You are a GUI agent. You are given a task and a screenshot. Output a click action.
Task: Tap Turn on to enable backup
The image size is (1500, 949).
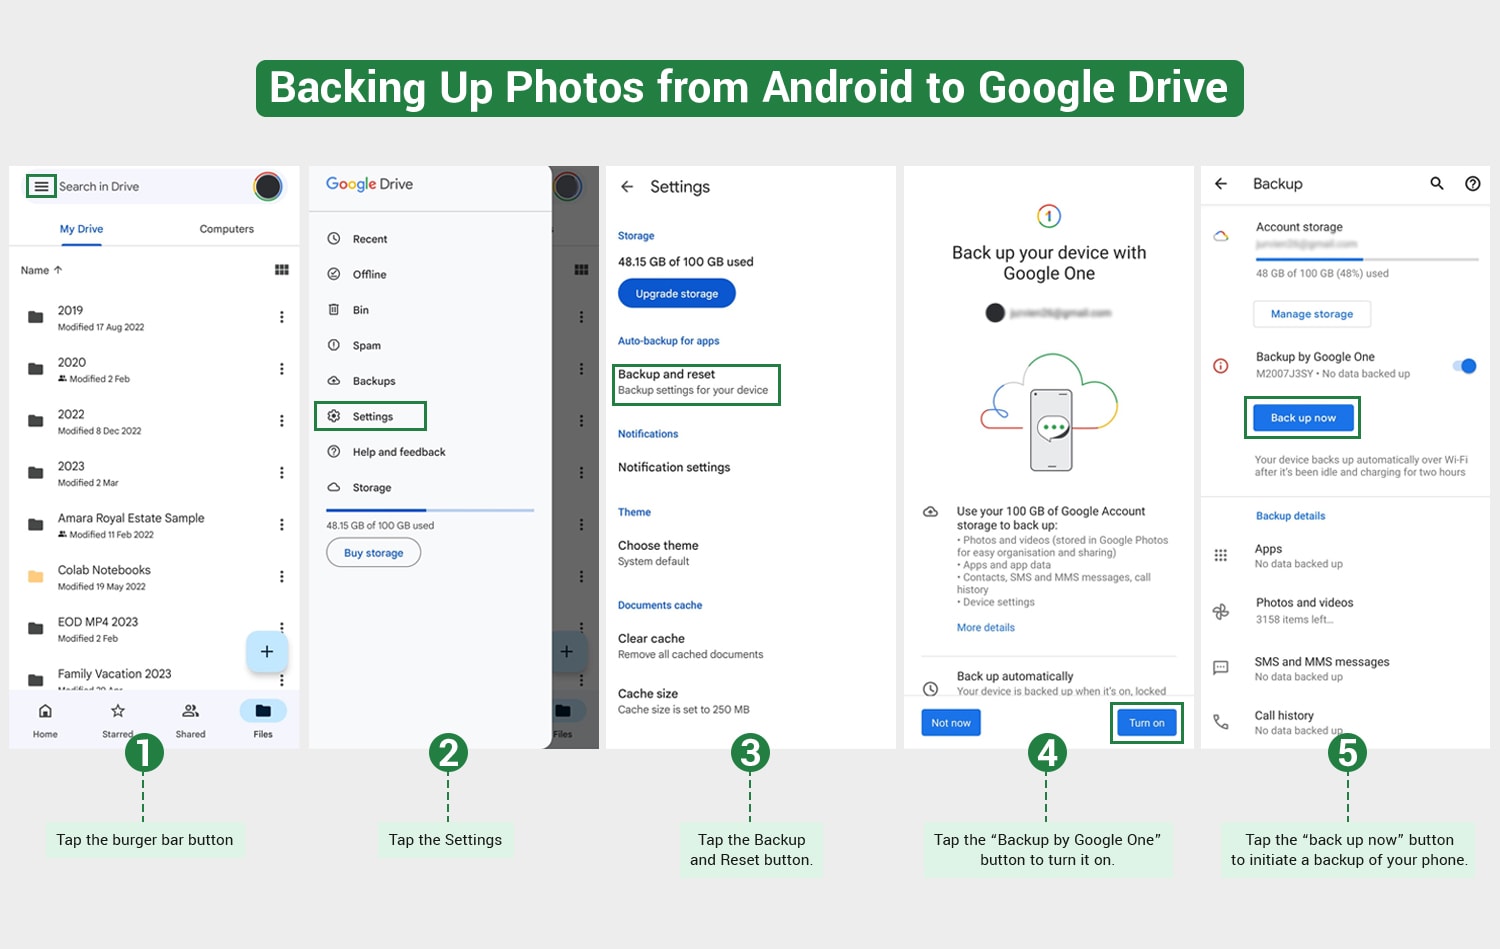point(1146,722)
